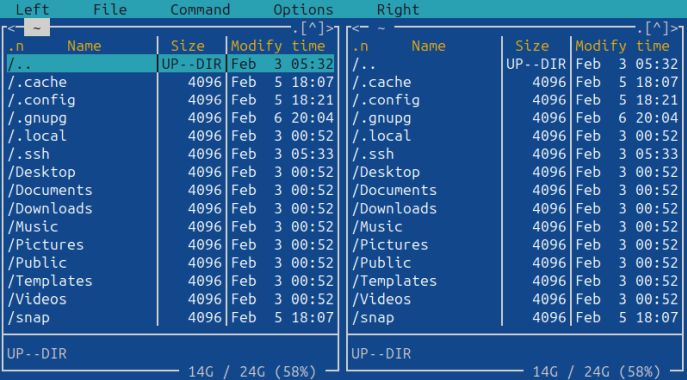Click the highlighted ~ path in left panel

37,28
